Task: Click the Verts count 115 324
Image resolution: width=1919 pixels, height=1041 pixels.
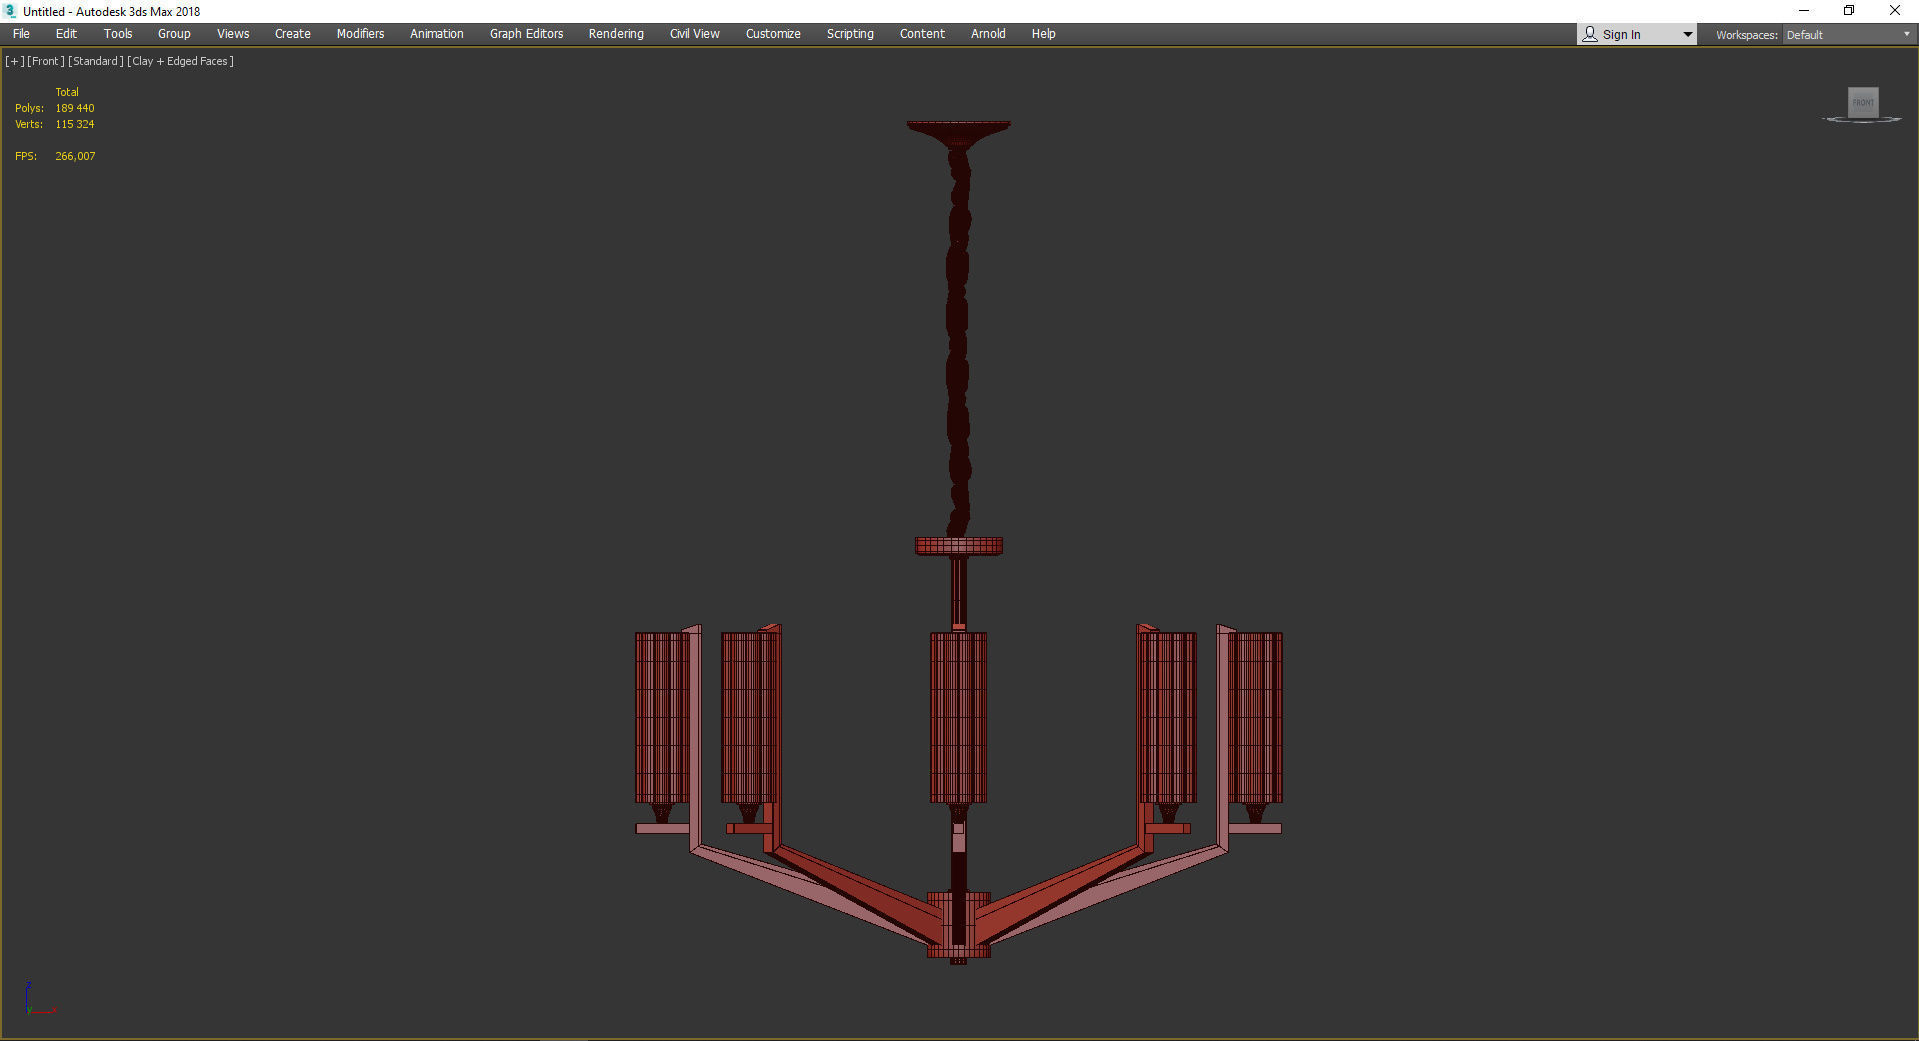Action: coord(75,124)
